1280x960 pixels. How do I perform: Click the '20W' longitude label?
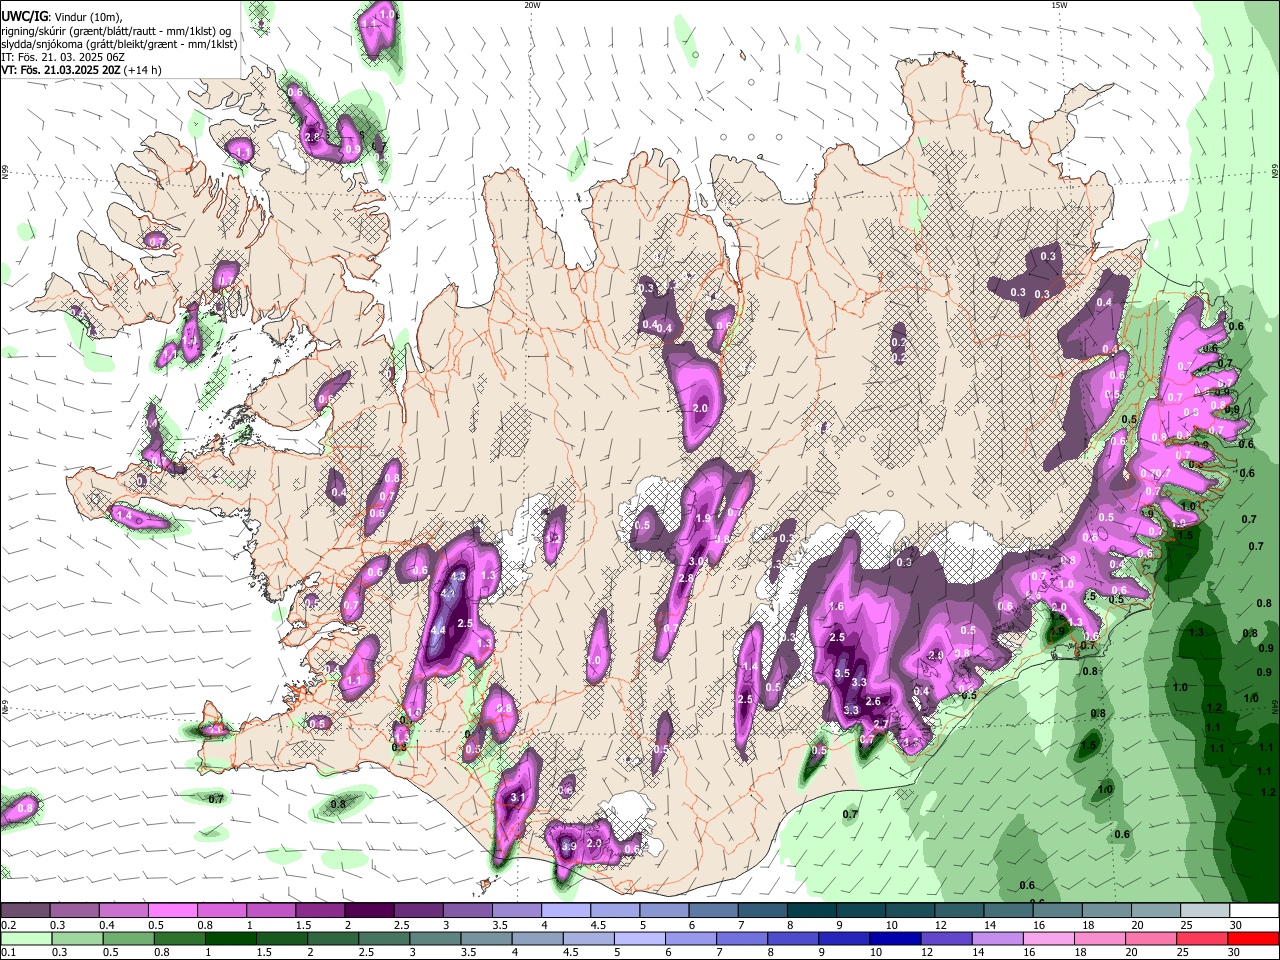532,5
